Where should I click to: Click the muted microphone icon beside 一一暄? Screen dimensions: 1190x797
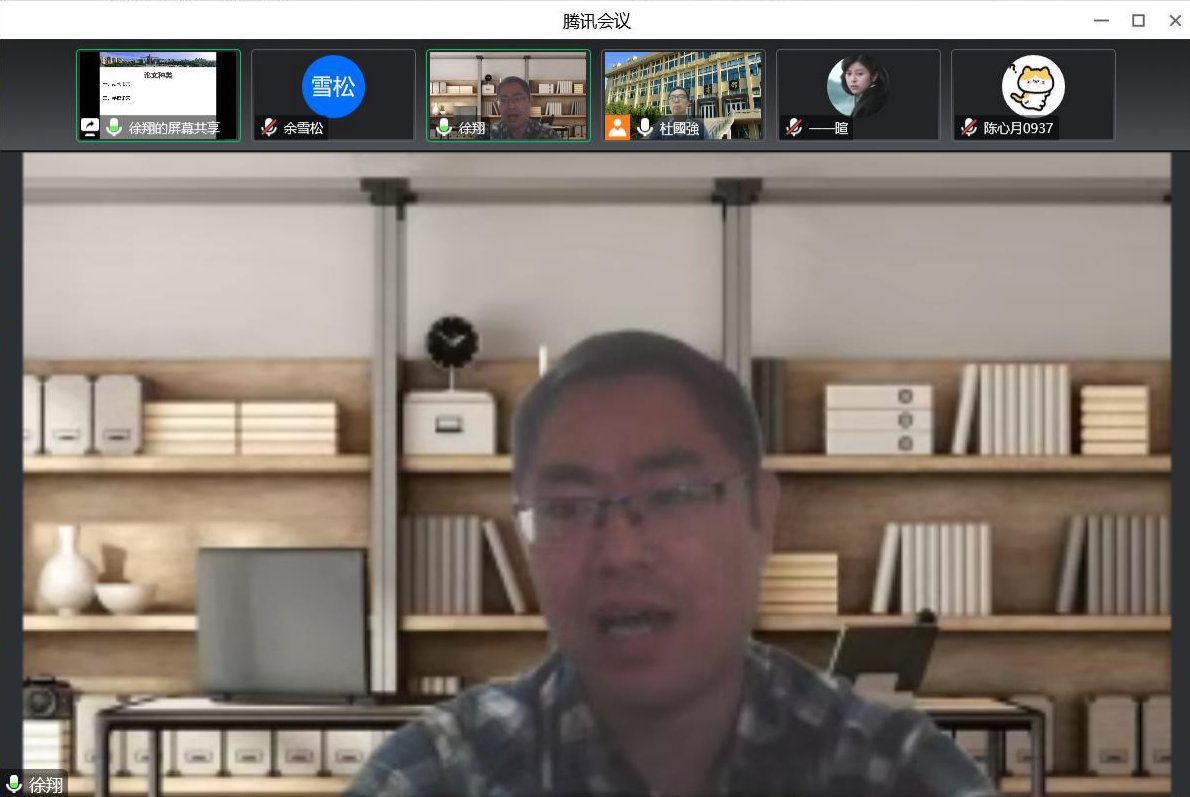[794, 127]
